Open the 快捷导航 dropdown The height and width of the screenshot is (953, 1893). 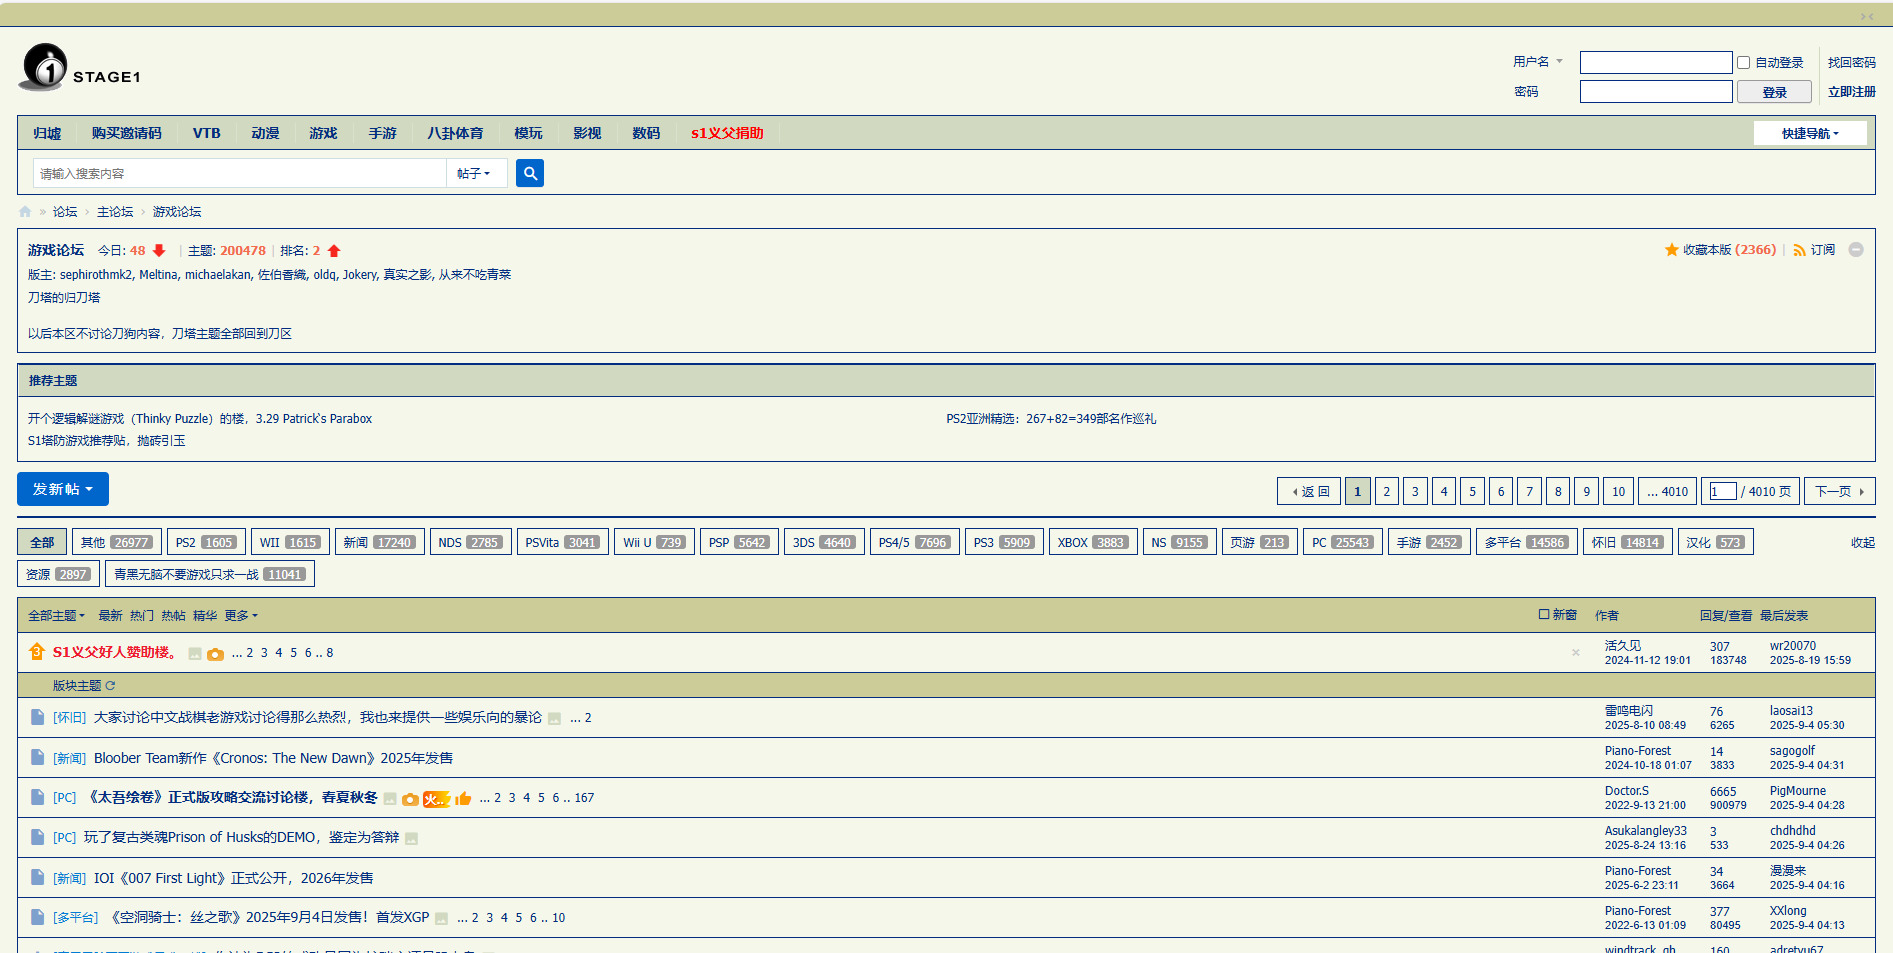coord(1810,133)
